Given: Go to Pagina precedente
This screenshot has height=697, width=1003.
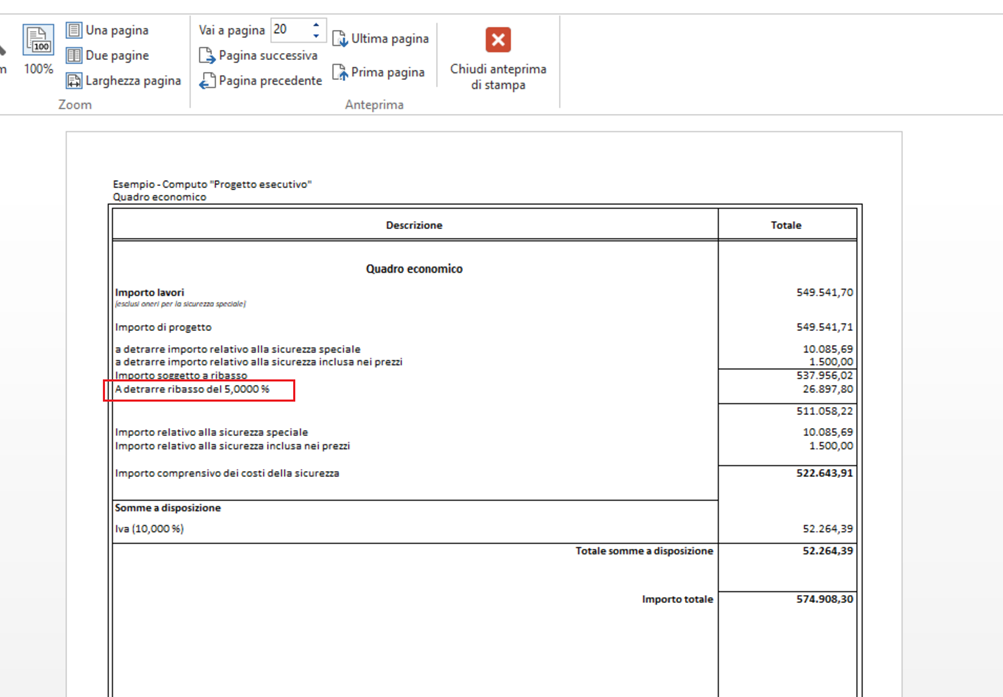Looking at the screenshot, I should [260, 81].
